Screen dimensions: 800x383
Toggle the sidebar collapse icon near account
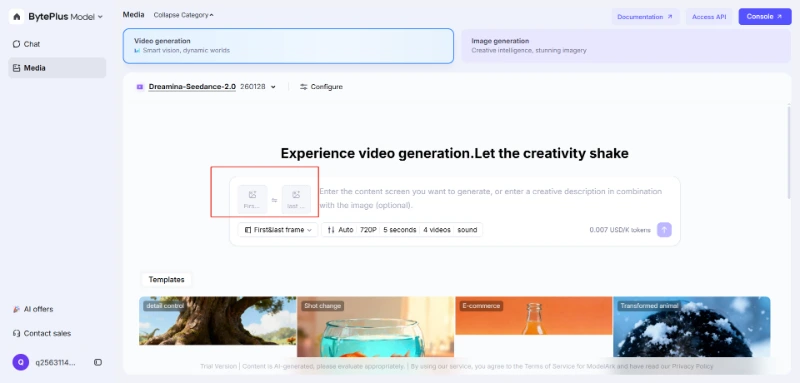click(x=98, y=362)
